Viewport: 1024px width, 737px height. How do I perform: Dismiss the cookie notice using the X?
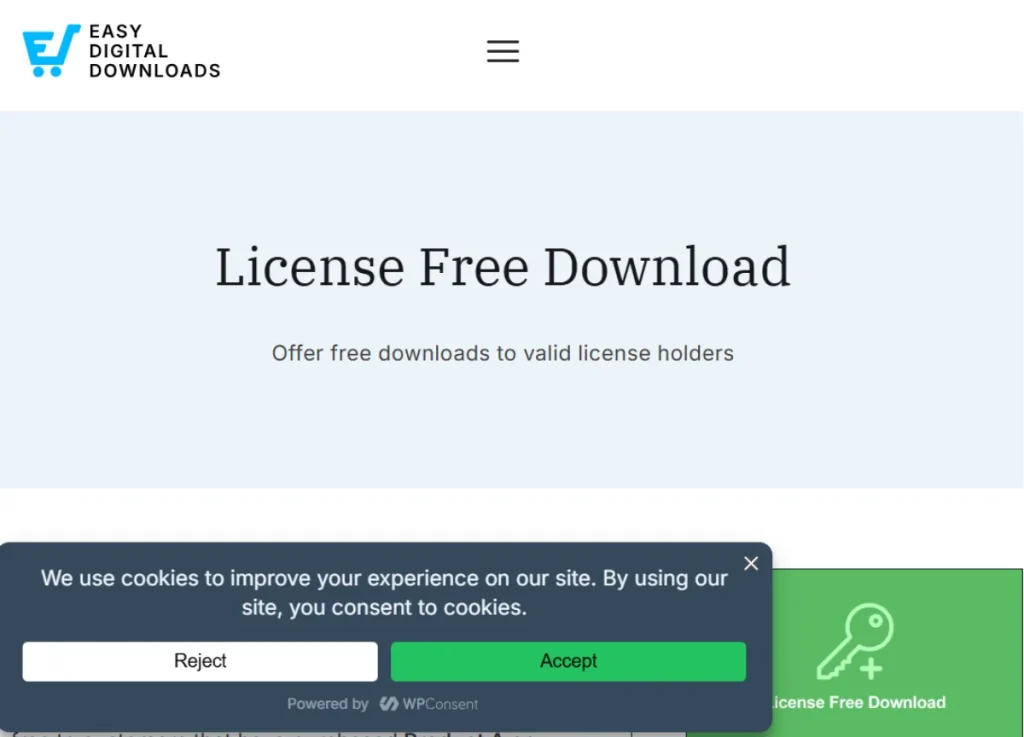(751, 563)
